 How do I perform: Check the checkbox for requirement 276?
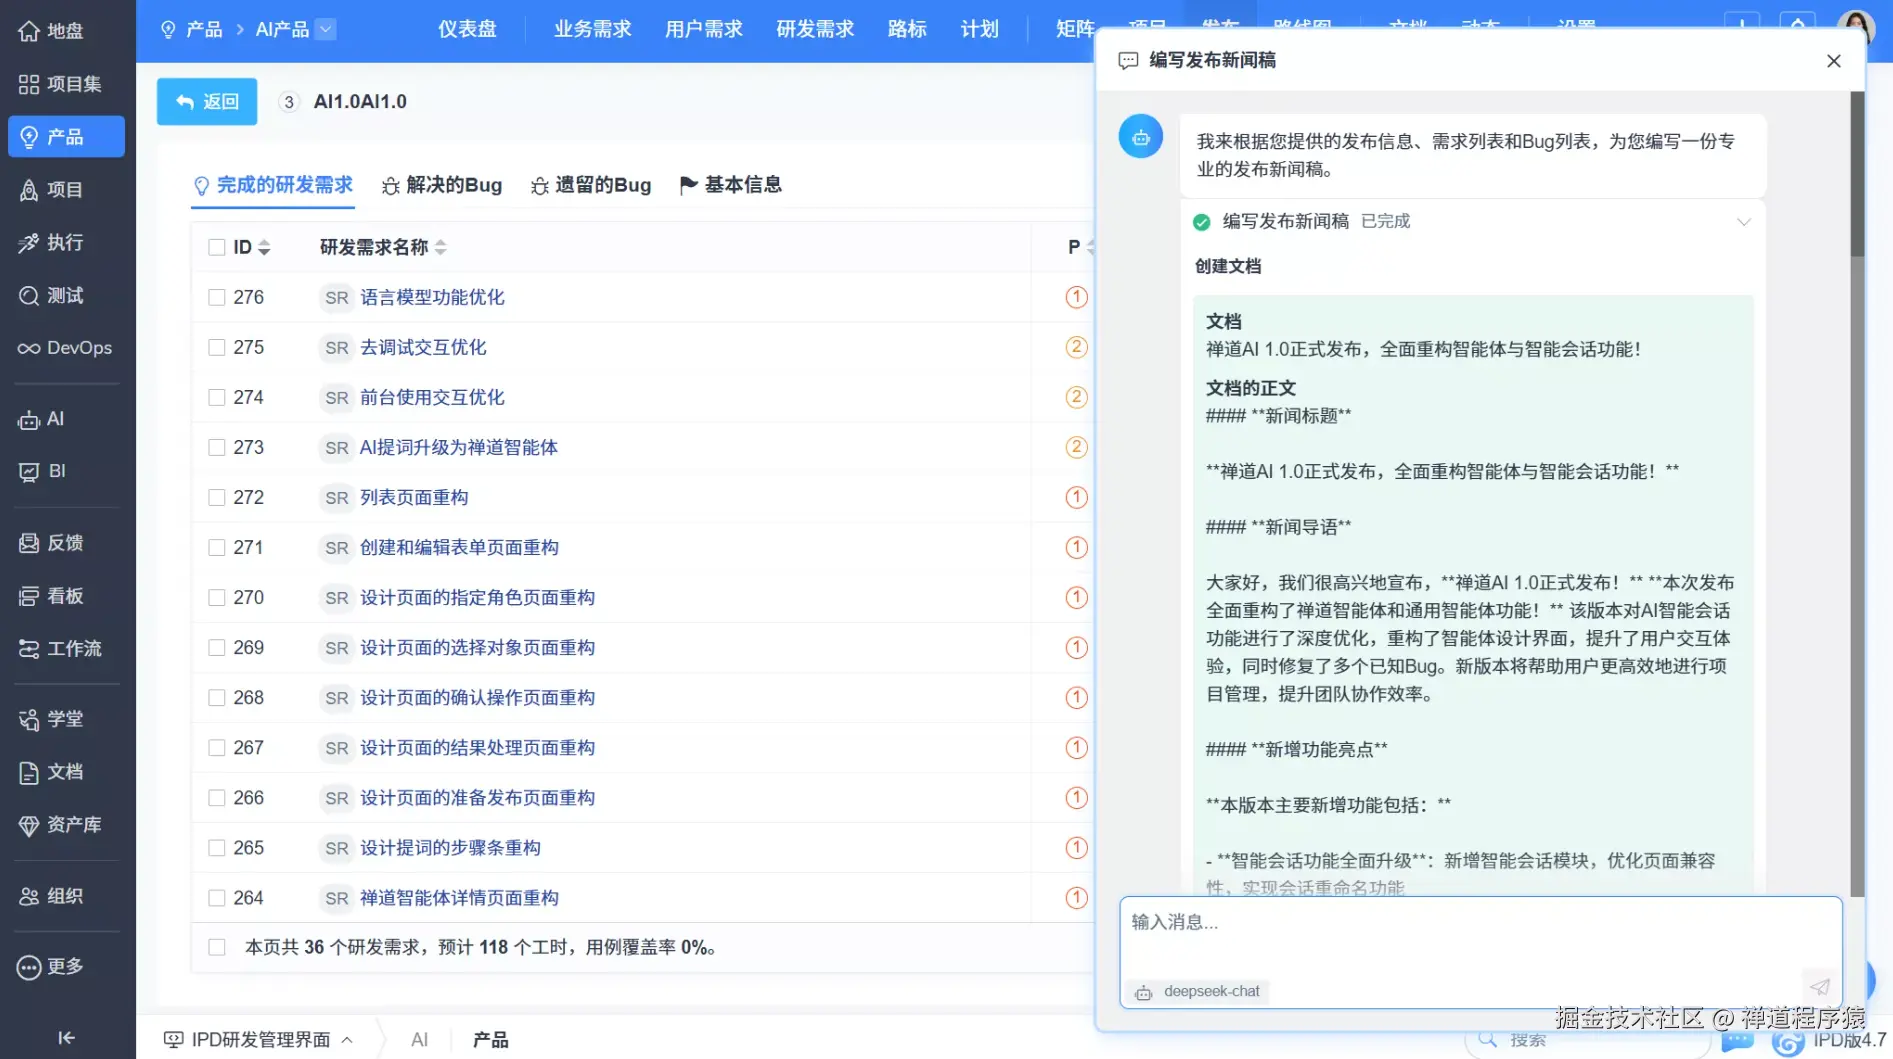click(216, 297)
